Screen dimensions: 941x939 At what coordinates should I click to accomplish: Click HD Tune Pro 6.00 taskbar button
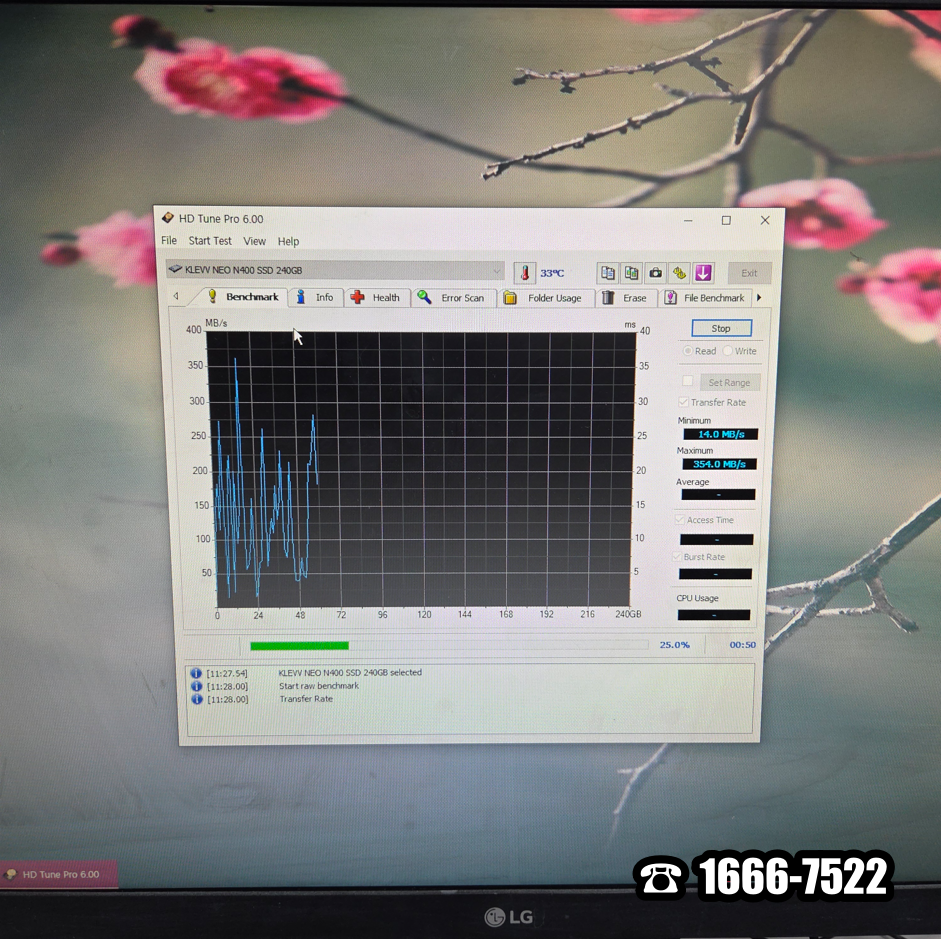coord(58,874)
